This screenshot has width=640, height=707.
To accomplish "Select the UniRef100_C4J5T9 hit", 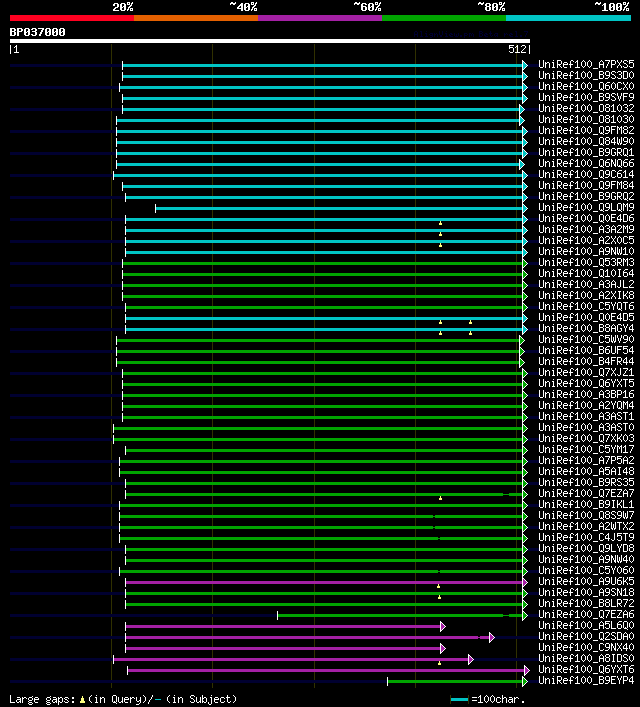I will pos(586,537).
